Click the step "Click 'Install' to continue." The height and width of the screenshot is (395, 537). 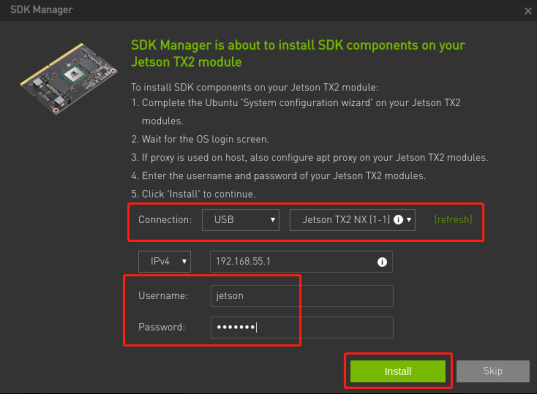point(193,194)
